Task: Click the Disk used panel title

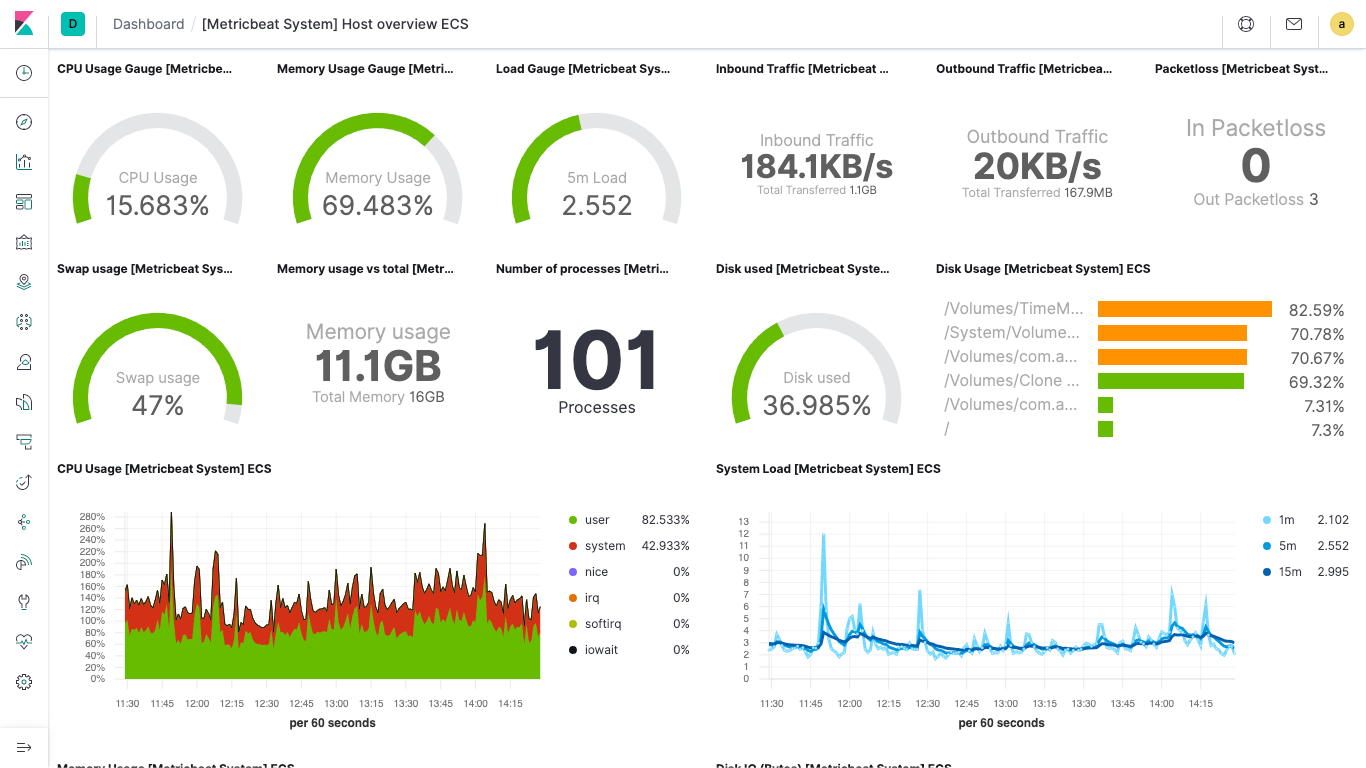Action: pos(803,269)
